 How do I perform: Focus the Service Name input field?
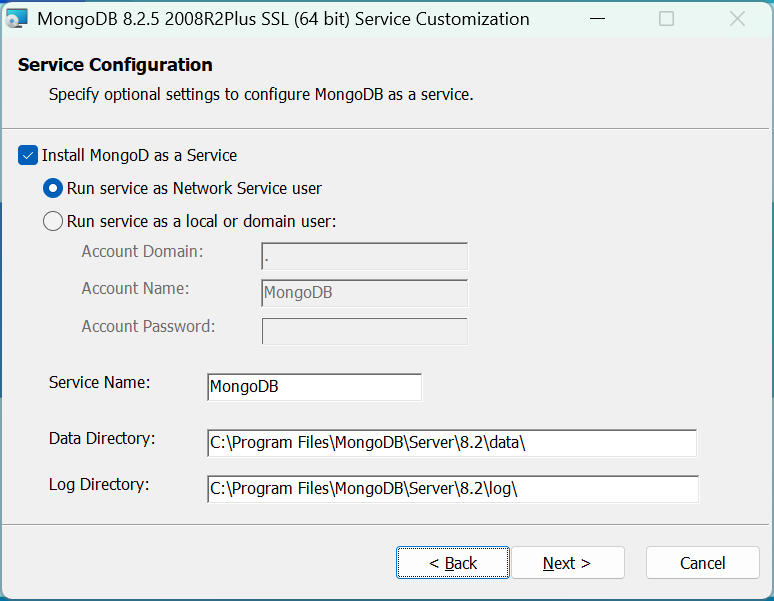click(314, 387)
